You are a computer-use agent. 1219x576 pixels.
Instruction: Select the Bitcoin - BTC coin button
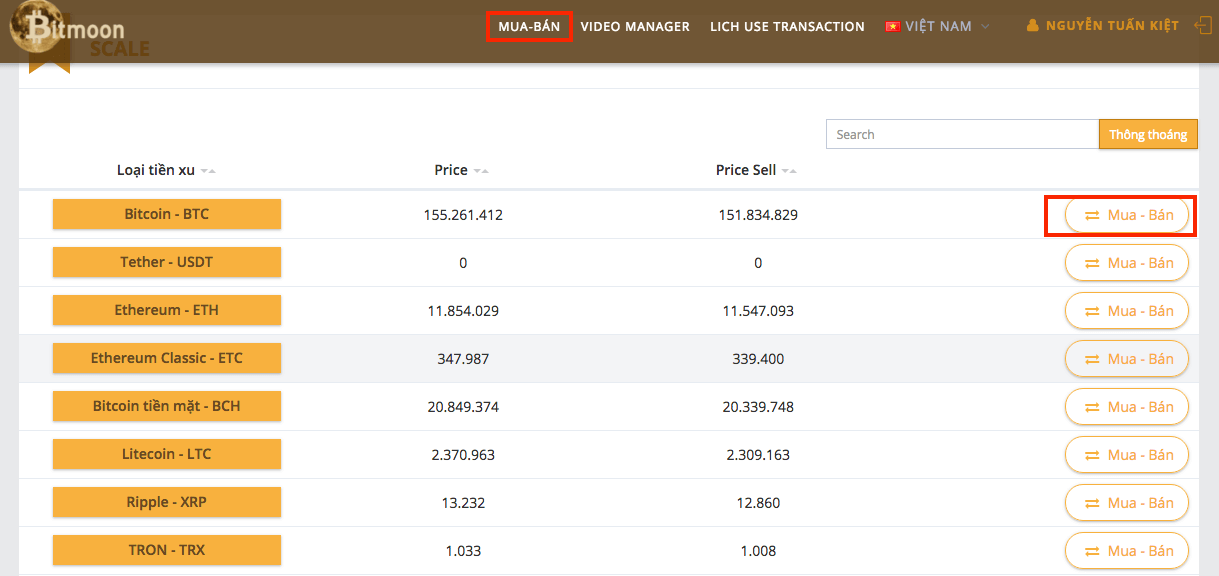tap(167, 214)
